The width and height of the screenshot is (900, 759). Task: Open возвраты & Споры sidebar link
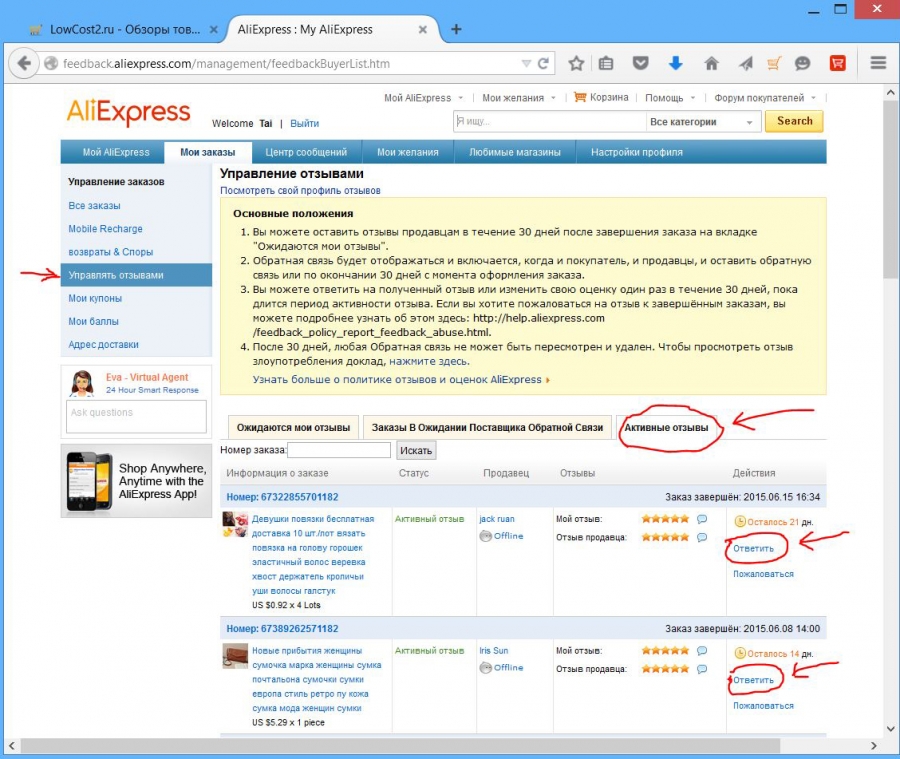(x=111, y=252)
